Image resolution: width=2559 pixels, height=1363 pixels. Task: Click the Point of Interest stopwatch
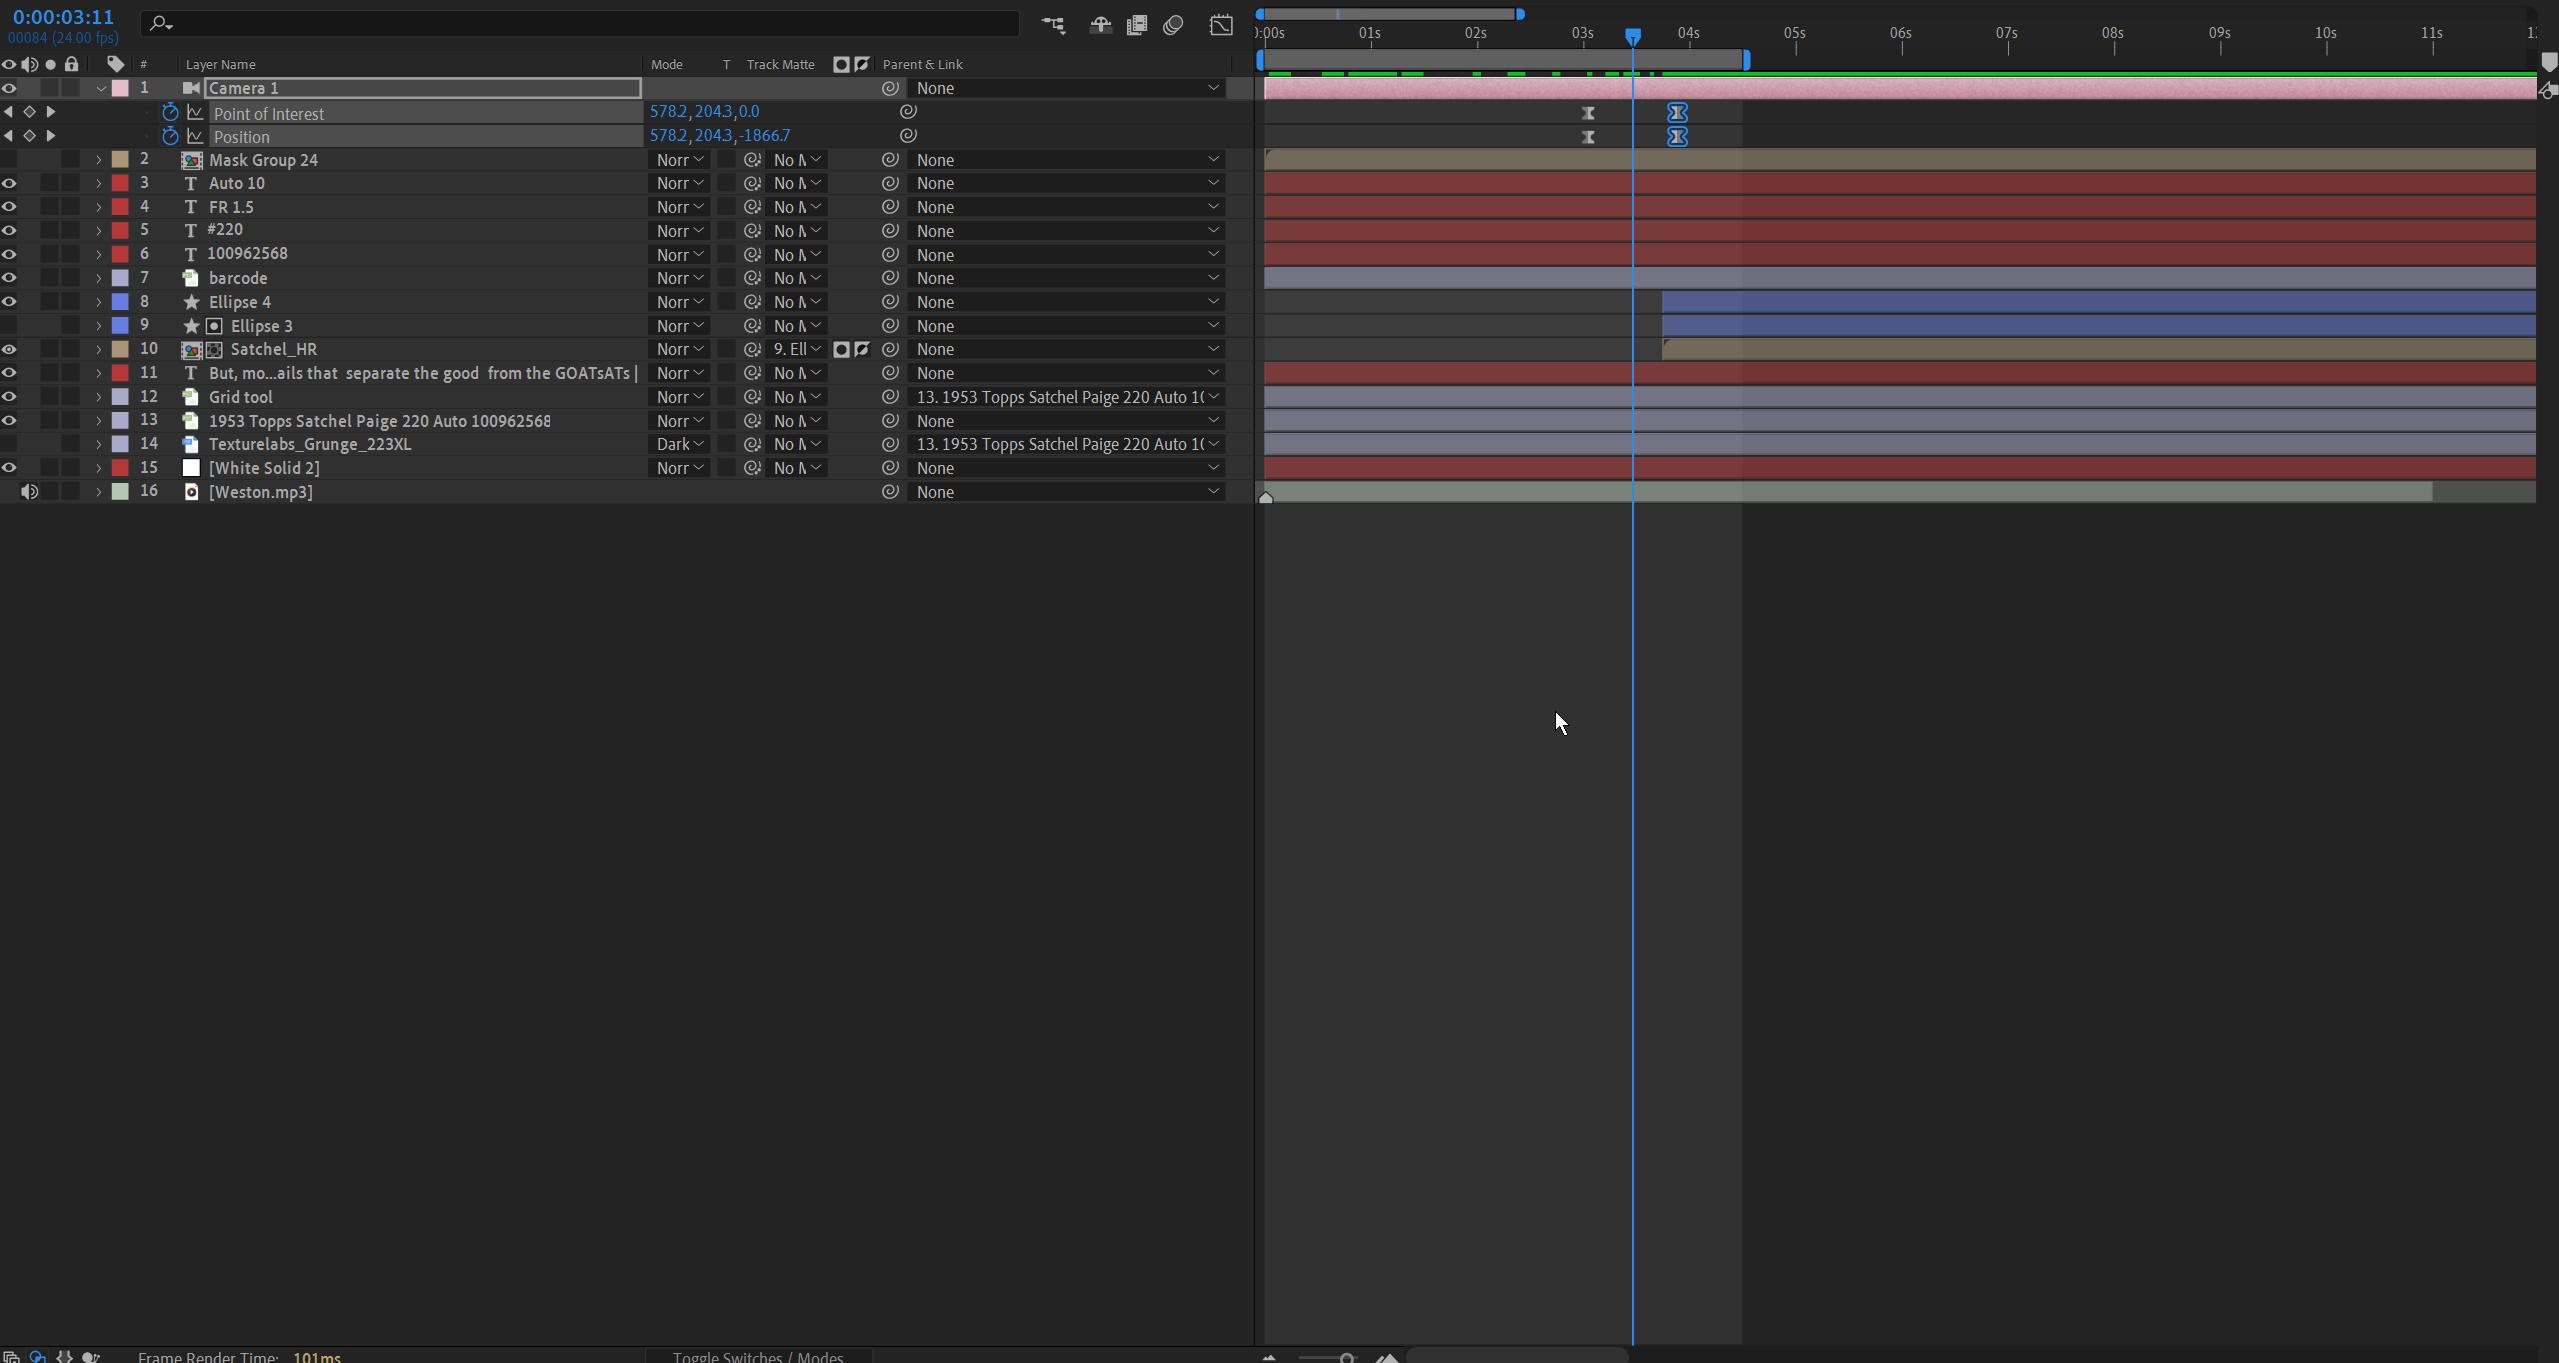tap(170, 112)
